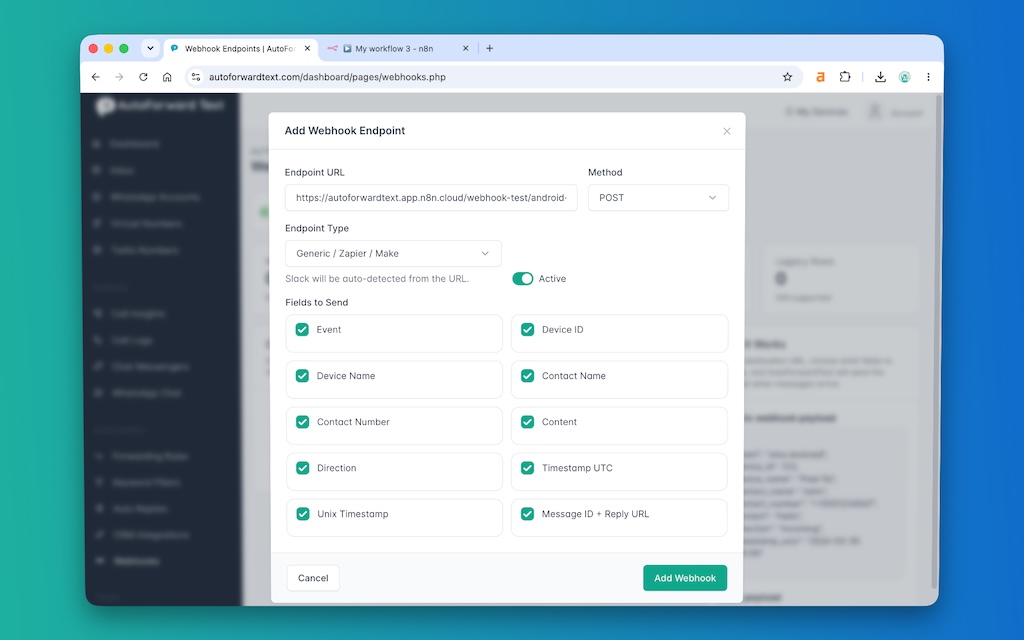Uncheck the Contact Number field
The image size is (1024, 640).
pos(302,422)
